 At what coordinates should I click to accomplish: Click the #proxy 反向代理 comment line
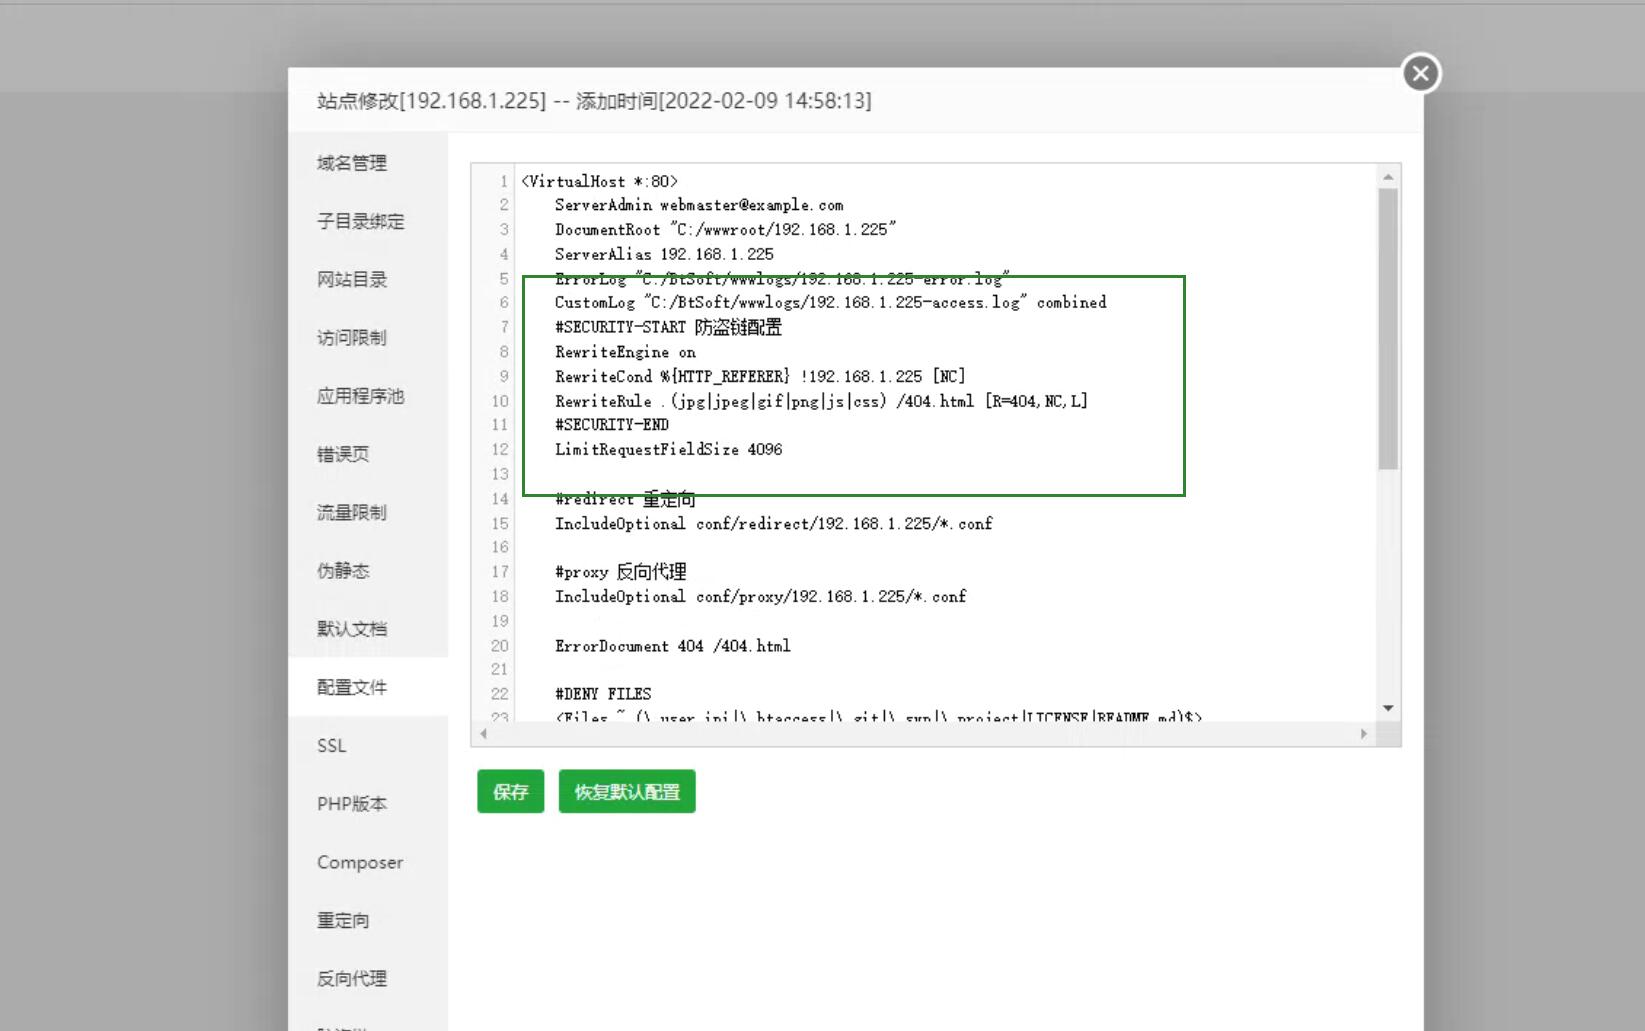click(621, 572)
